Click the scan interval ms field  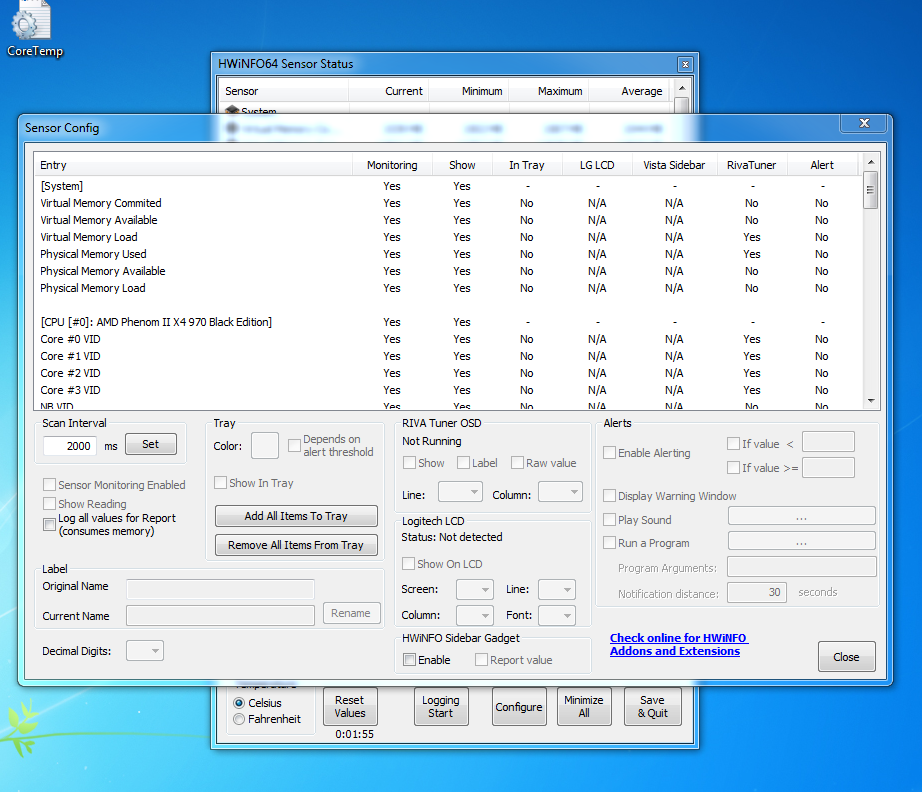point(69,446)
